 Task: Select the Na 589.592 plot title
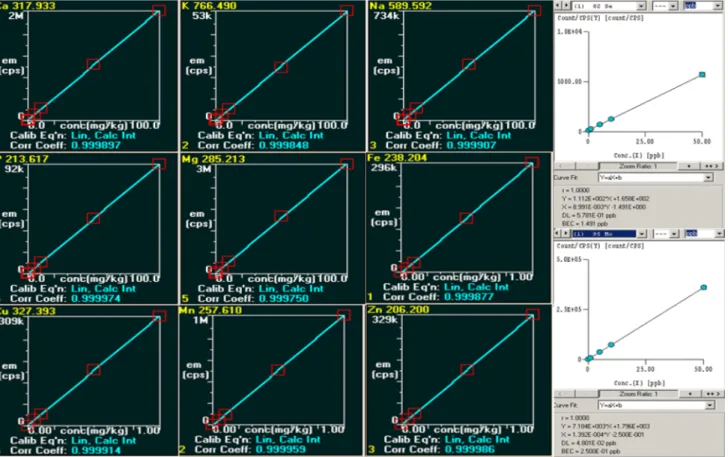click(400, 6)
